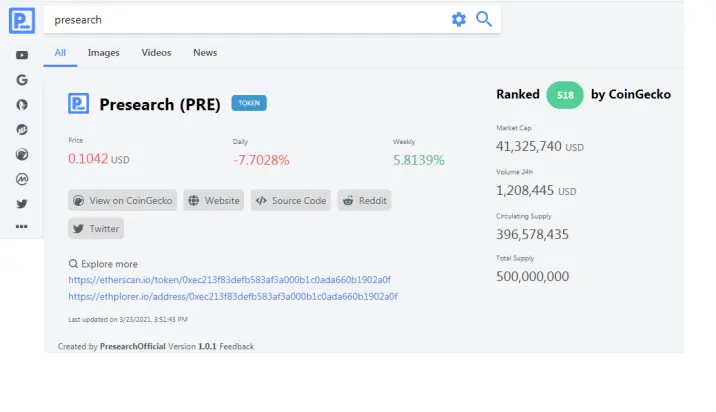Switch to the All tab
The height and width of the screenshot is (412, 716).
click(x=60, y=53)
